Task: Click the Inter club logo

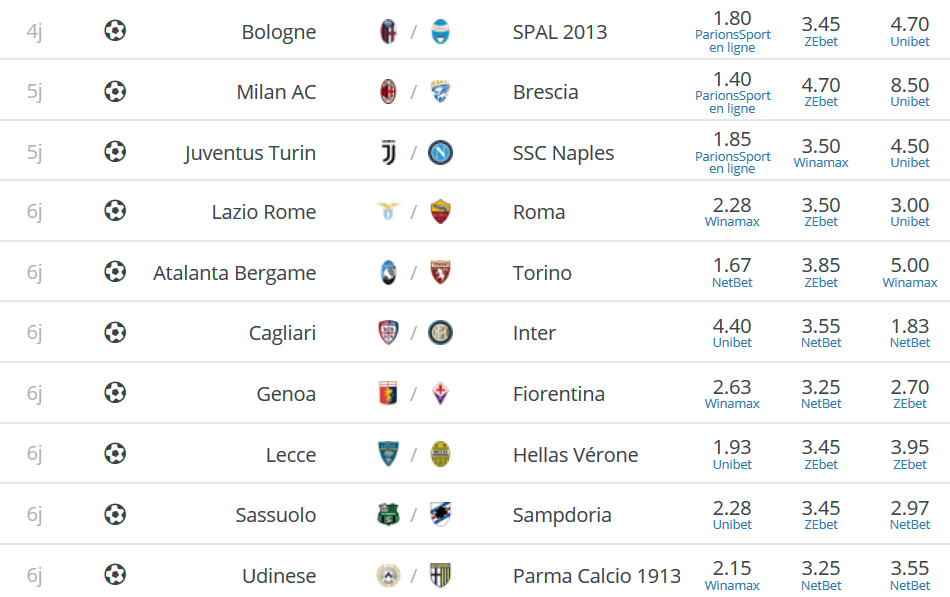Action: [x=440, y=333]
